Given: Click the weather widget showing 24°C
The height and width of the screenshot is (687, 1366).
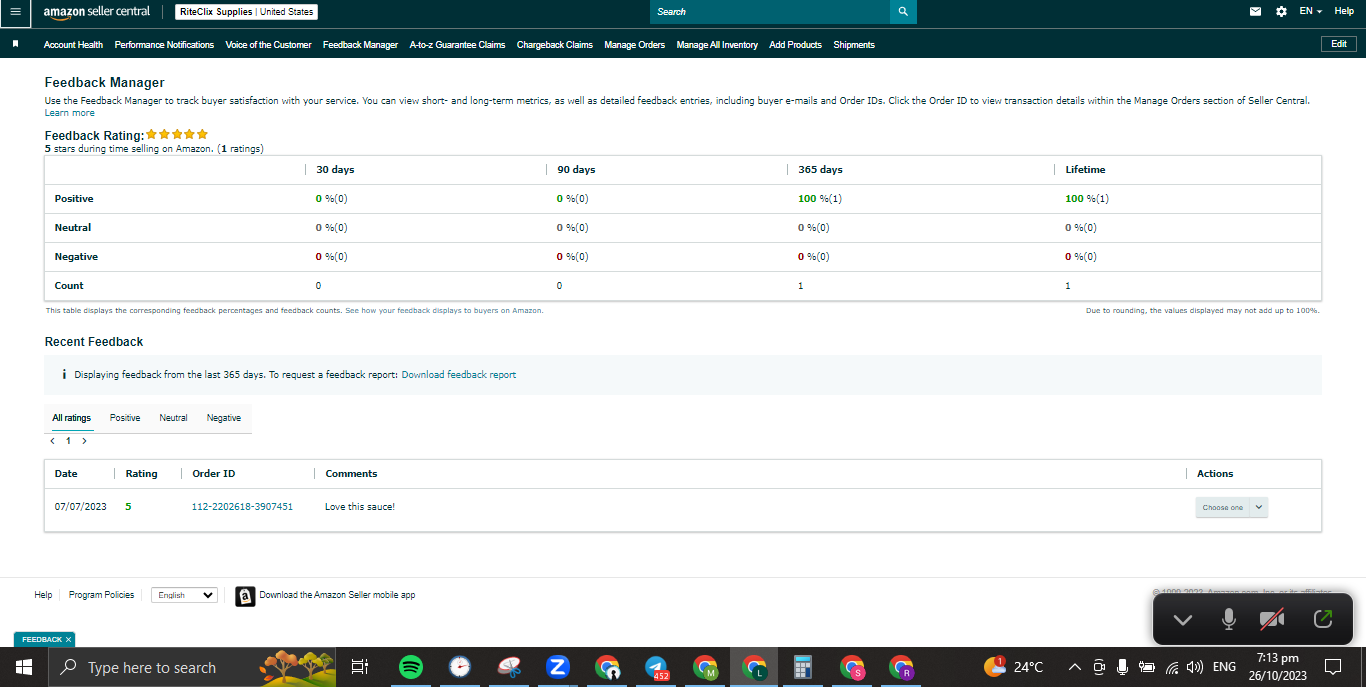Looking at the screenshot, I should [x=1014, y=667].
